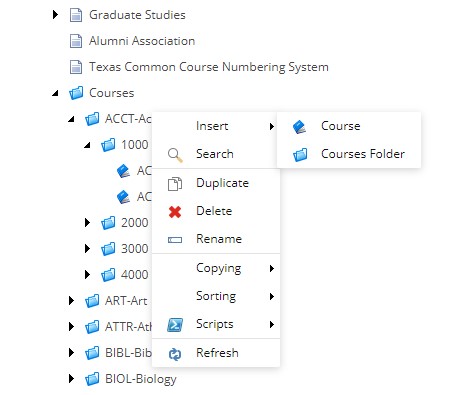
Task: Expand the 2000 folder
Action: tap(87, 222)
